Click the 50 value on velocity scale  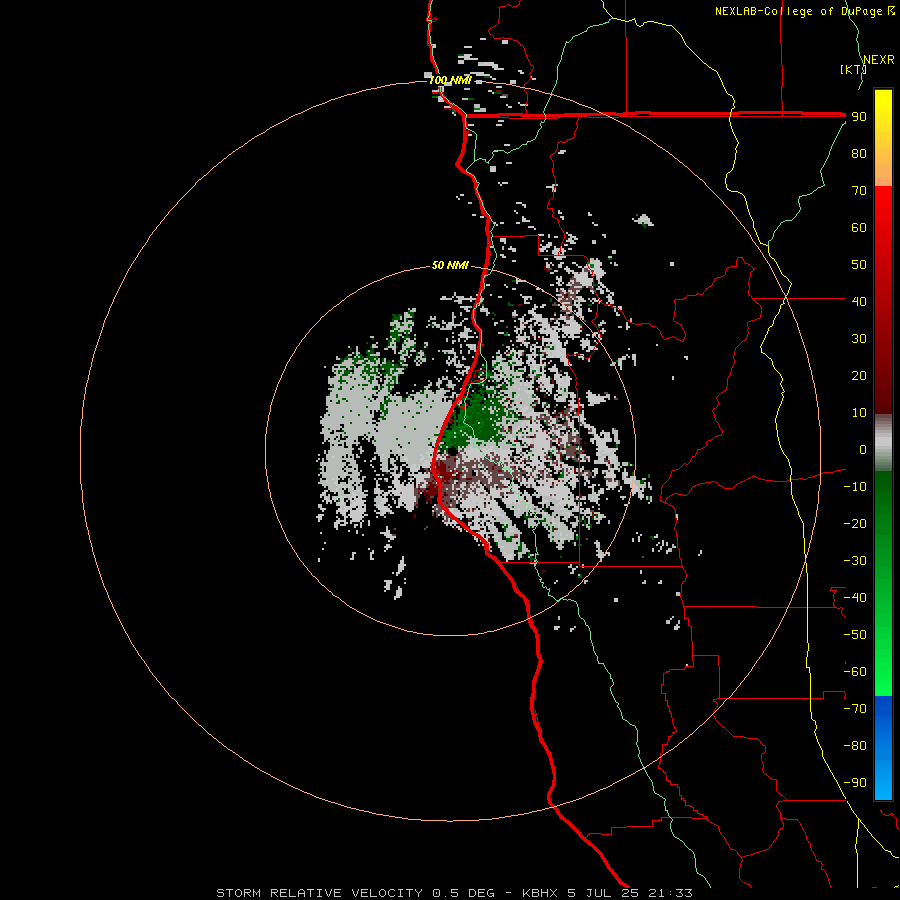(859, 265)
